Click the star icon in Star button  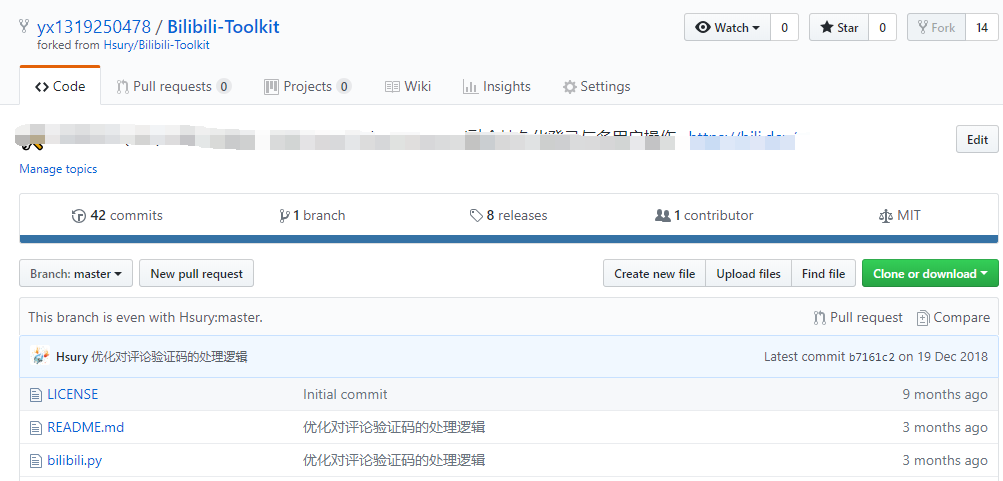point(826,28)
